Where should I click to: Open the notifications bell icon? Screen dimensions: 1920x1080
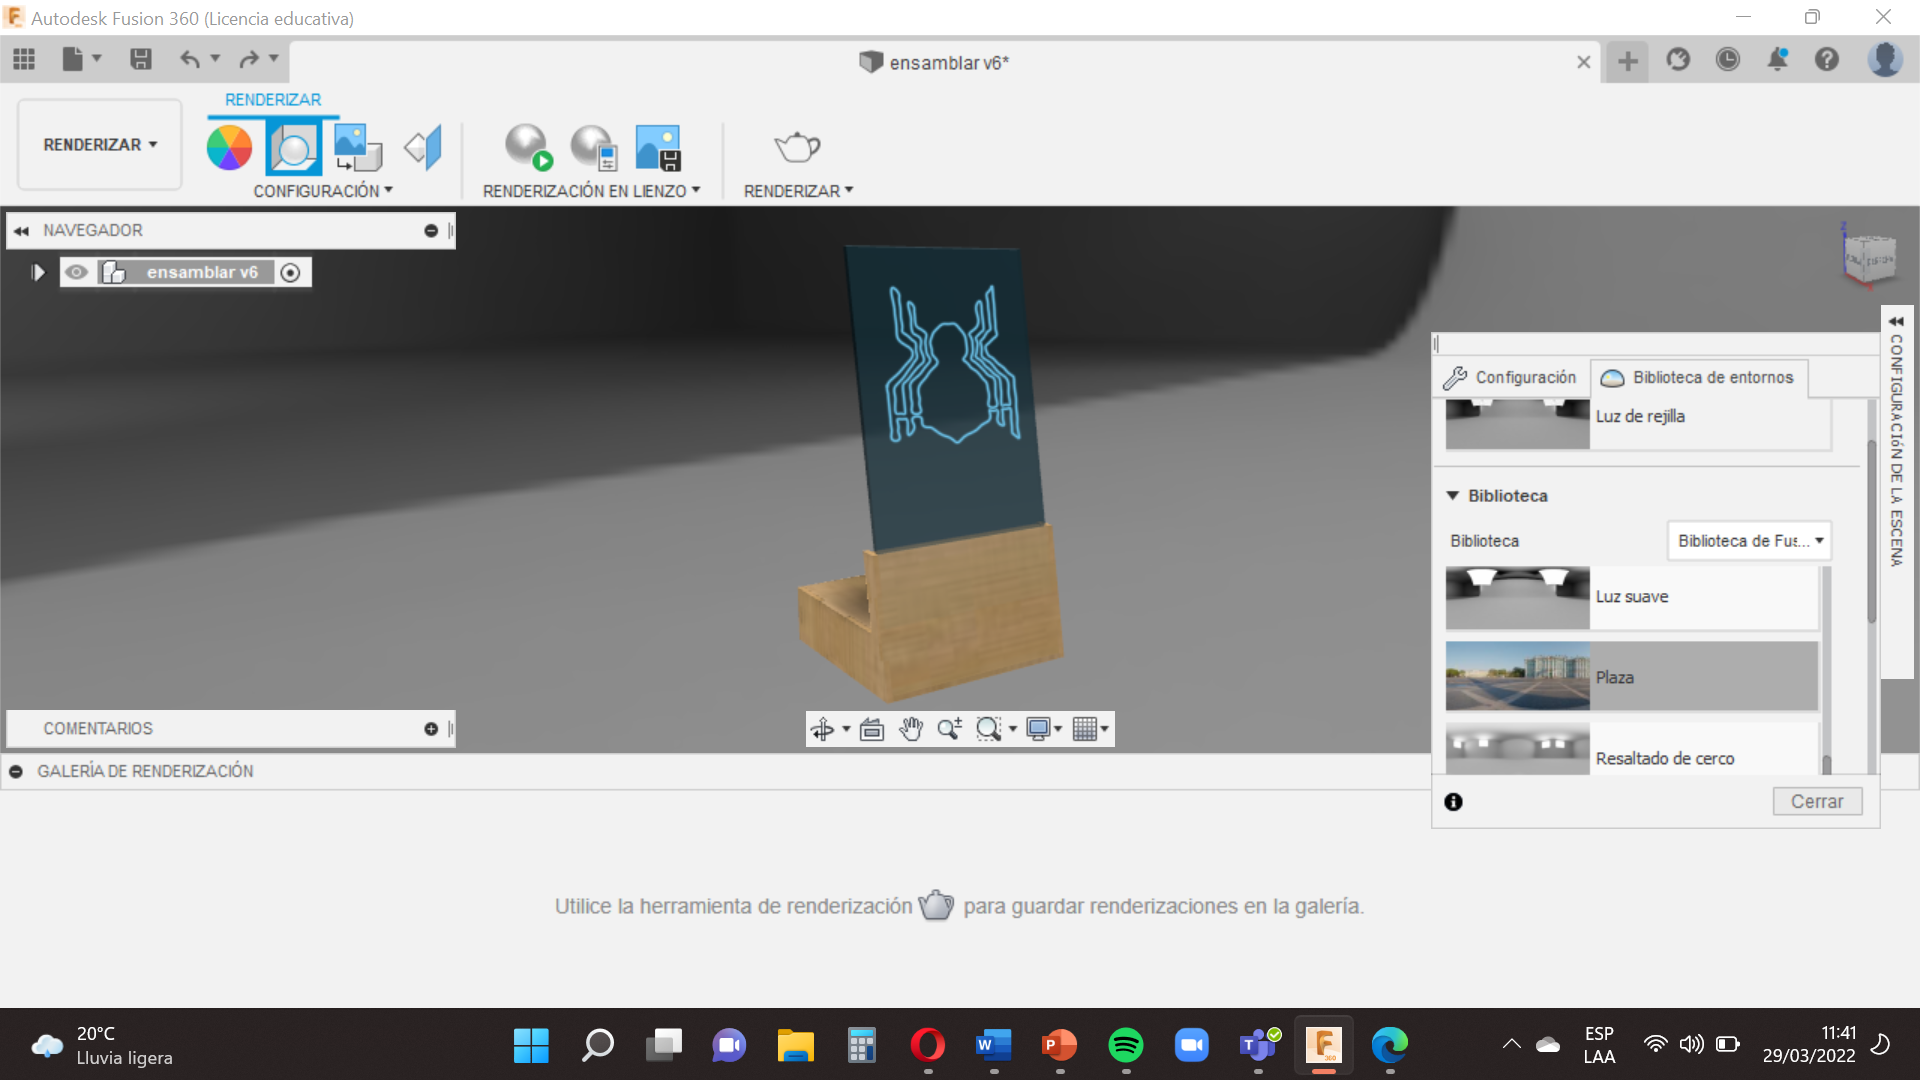click(1777, 60)
